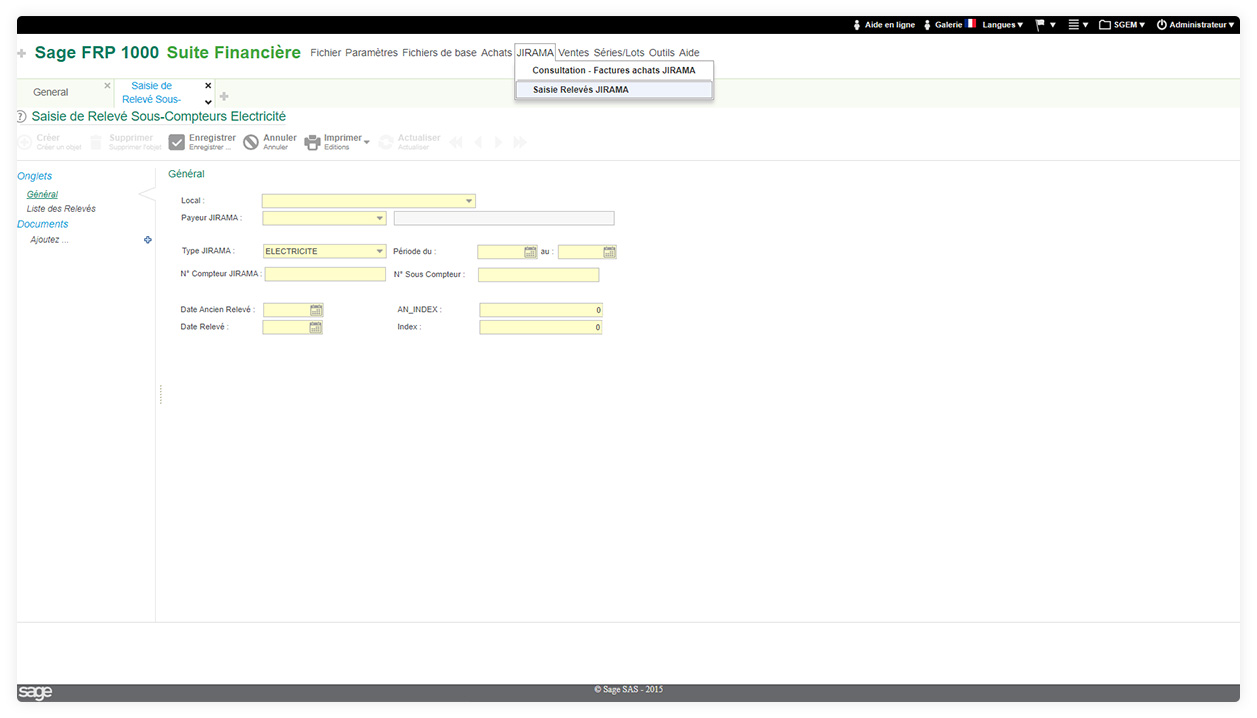Open calendar for Date Ancien Relevé
1257x718 pixels.
[x=316, y=310]
